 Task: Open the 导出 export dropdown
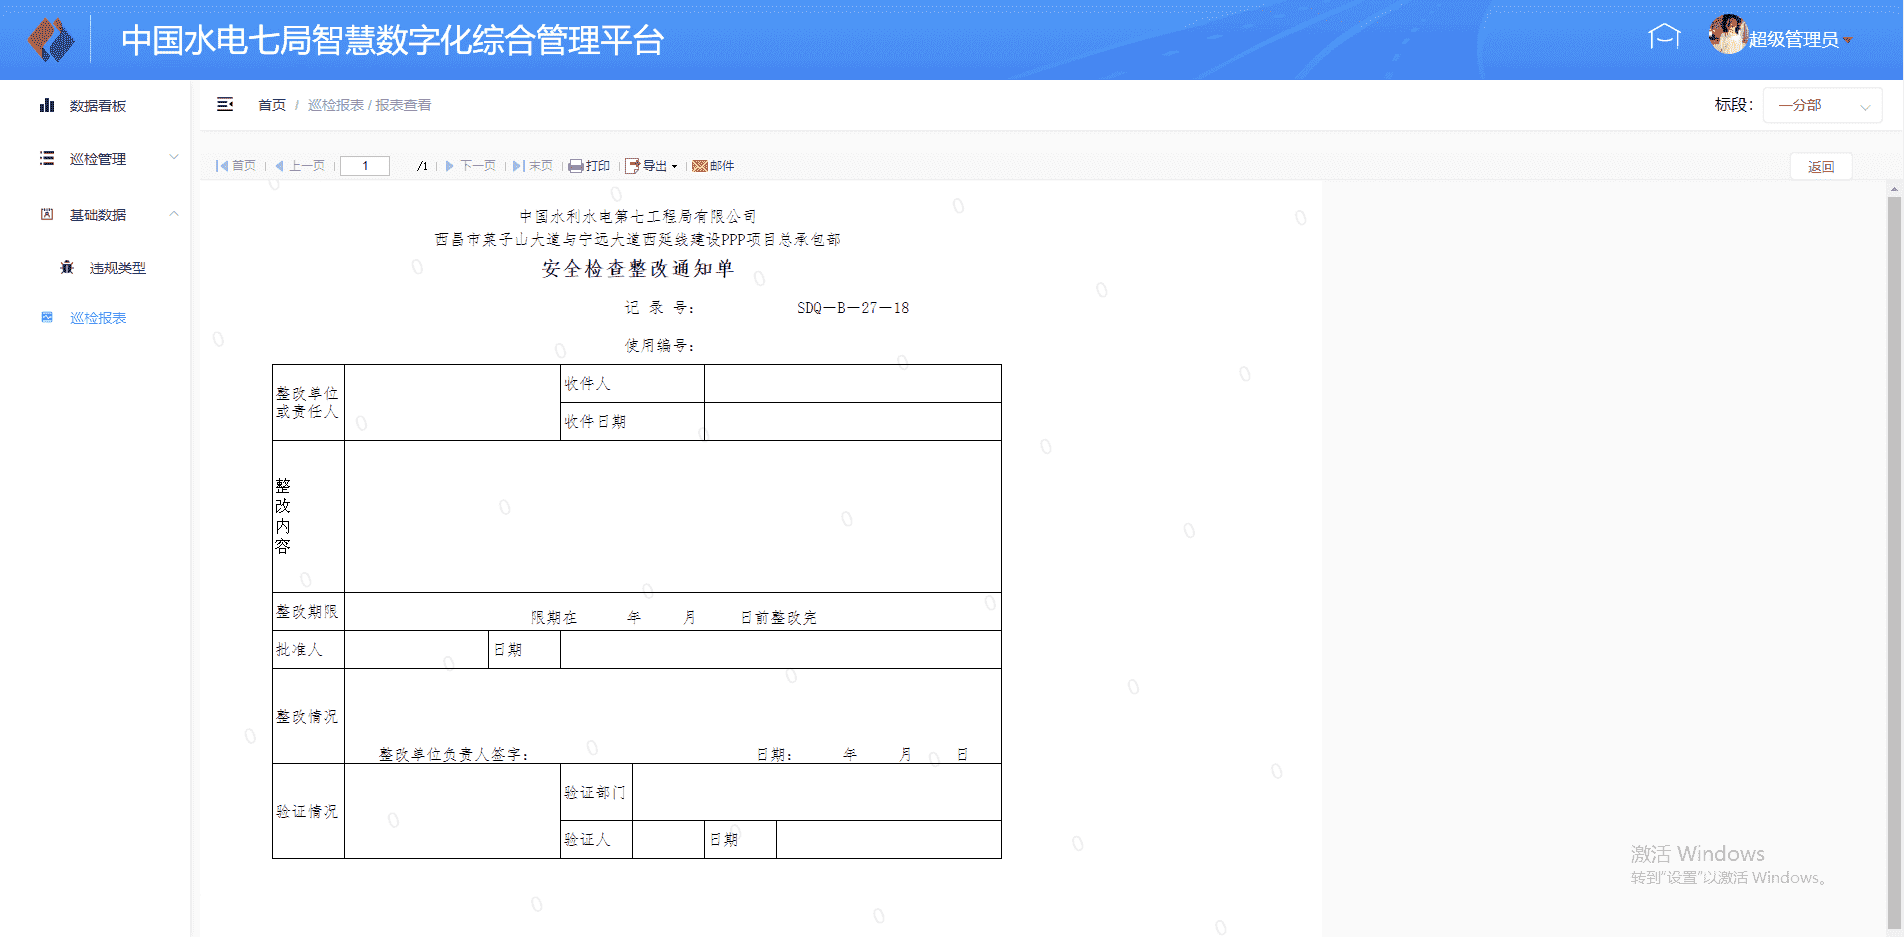click(652, 166)
